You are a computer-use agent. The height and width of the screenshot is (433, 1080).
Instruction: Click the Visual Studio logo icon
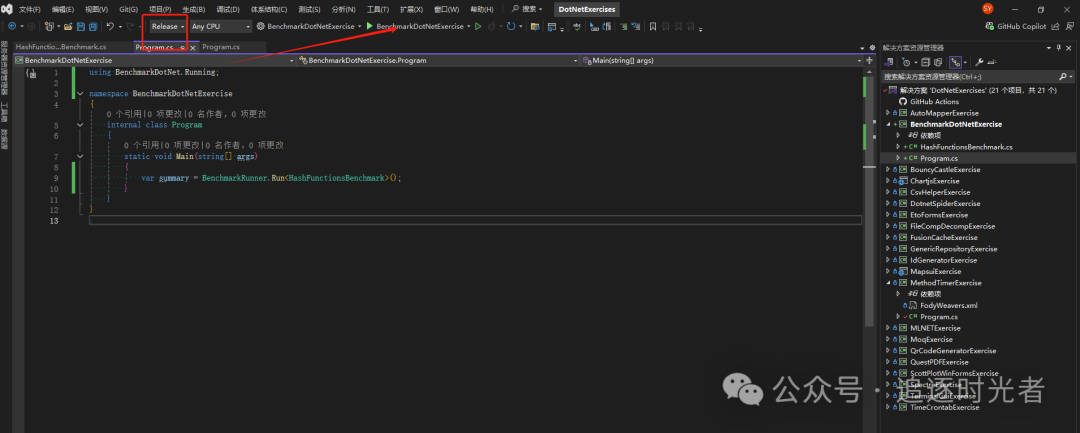(x=8, y=10)
